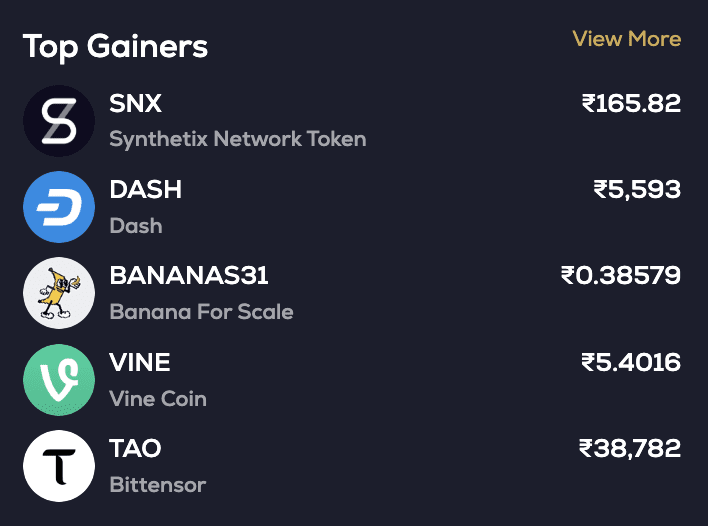Open the View More link
The image size is (708, 526).
coord(626,39)
